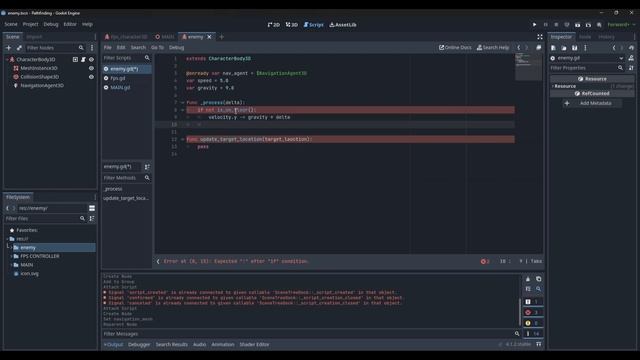The width and height of the screenshot is (640, 360).
Task: Click the script editor minimap
Action: click(x=528, y=67)
